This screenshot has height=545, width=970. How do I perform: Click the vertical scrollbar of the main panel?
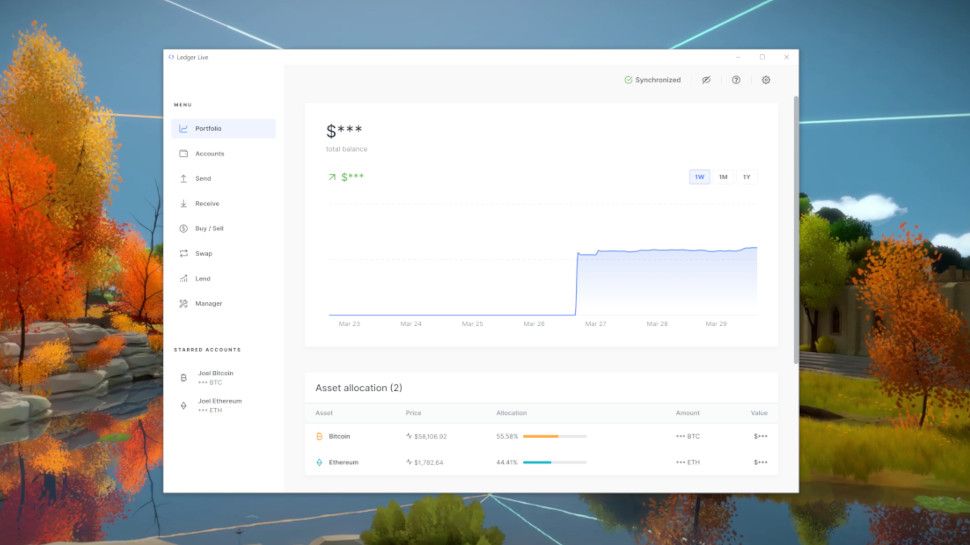[796, 230]
